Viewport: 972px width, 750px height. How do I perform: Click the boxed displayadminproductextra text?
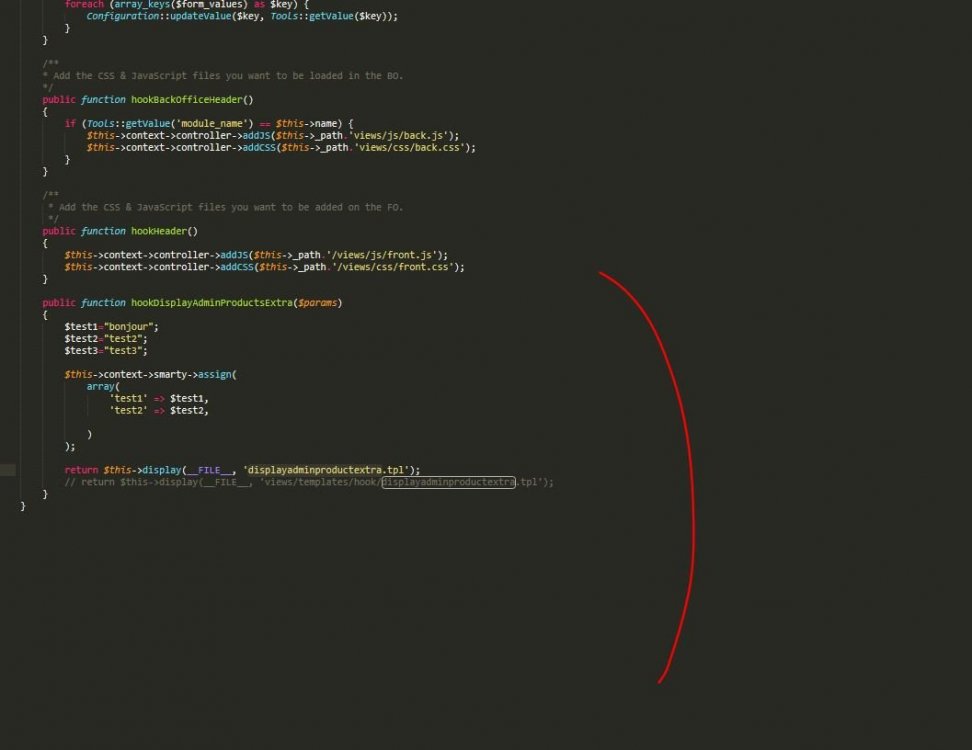click(446, 482)
